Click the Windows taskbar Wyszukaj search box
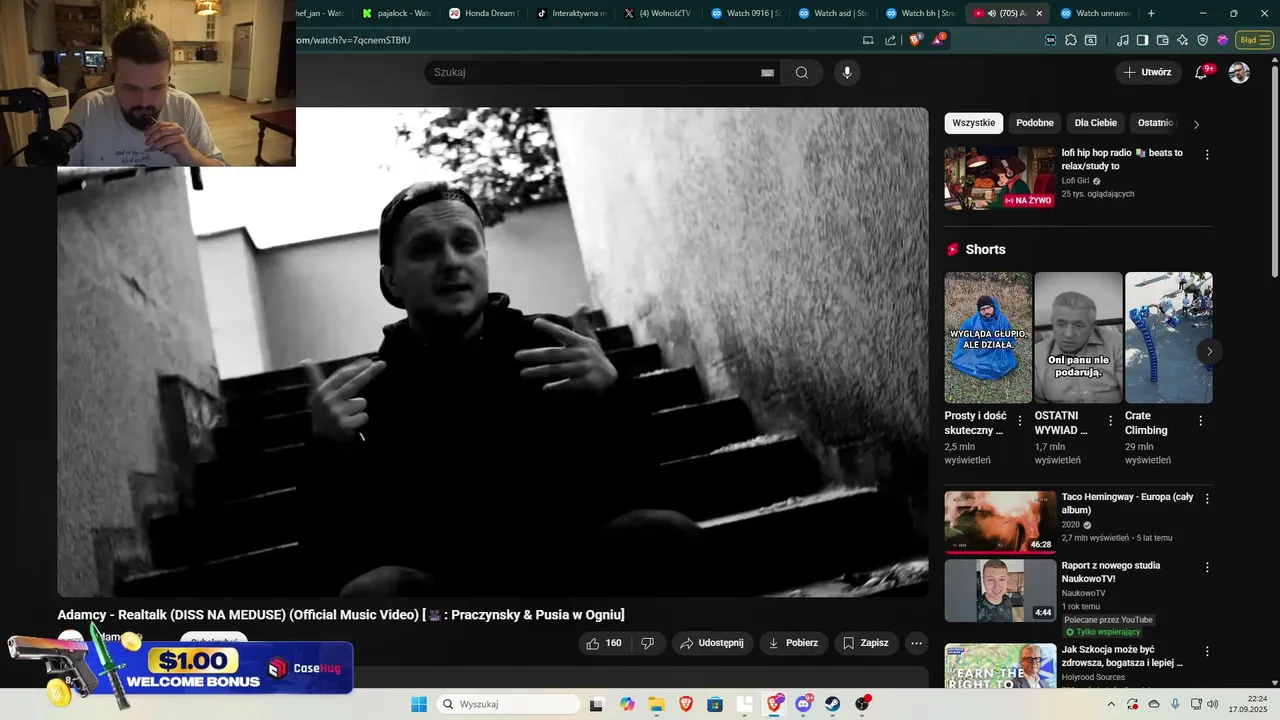This screenshot has height=720, width=1280. (x=508, y=704)
